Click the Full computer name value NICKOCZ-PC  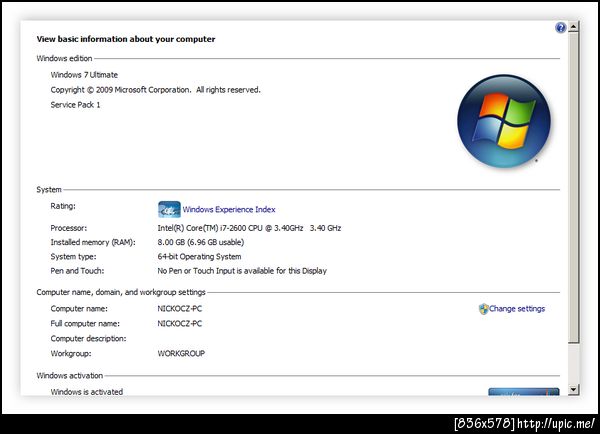coord(179,323)
